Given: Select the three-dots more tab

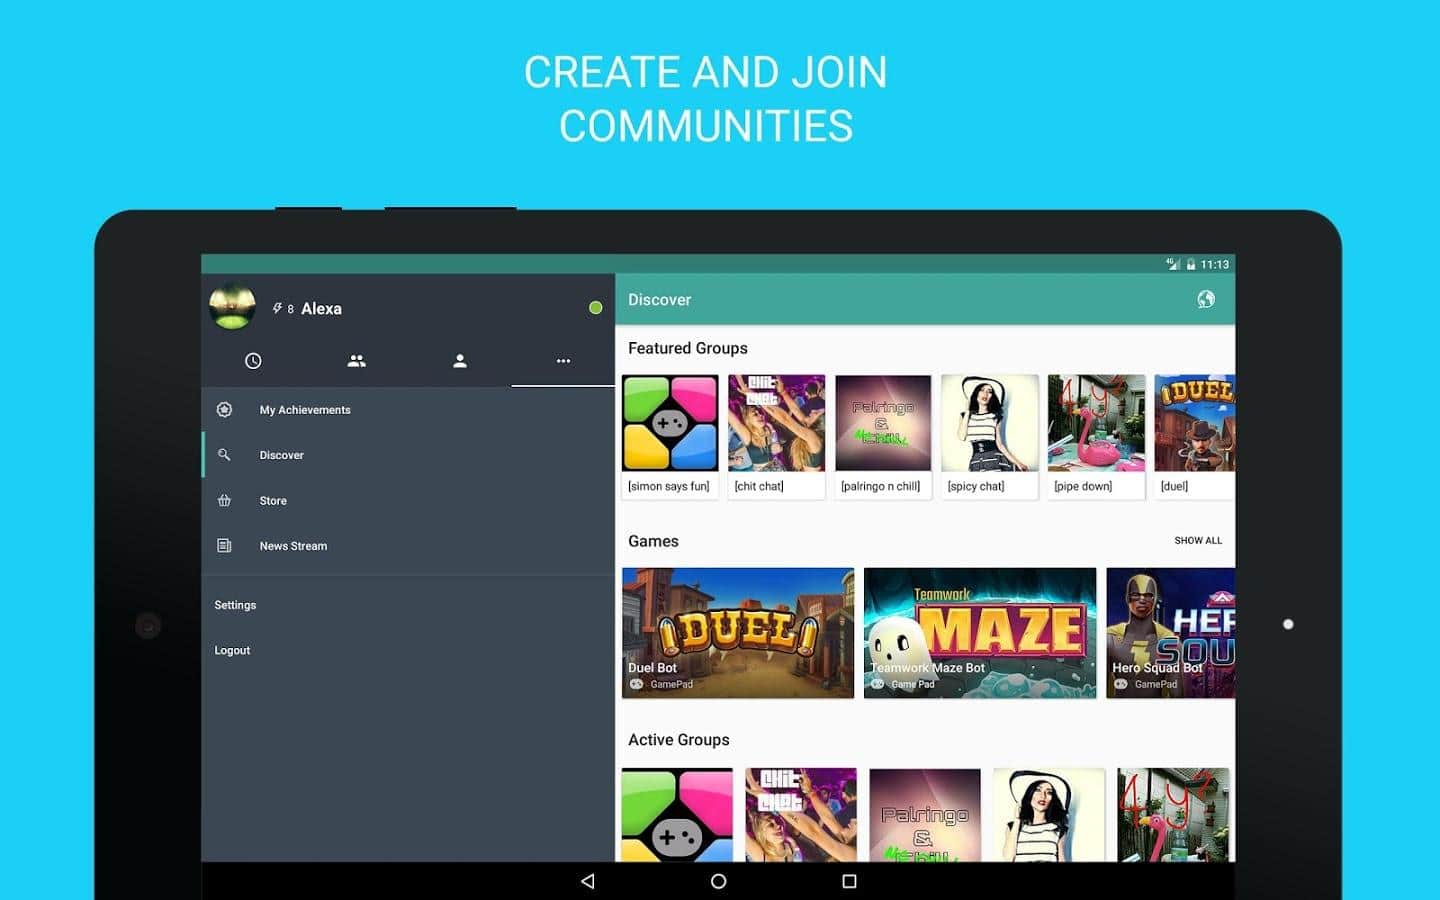Looking at the screenshot, I should 563,361.
